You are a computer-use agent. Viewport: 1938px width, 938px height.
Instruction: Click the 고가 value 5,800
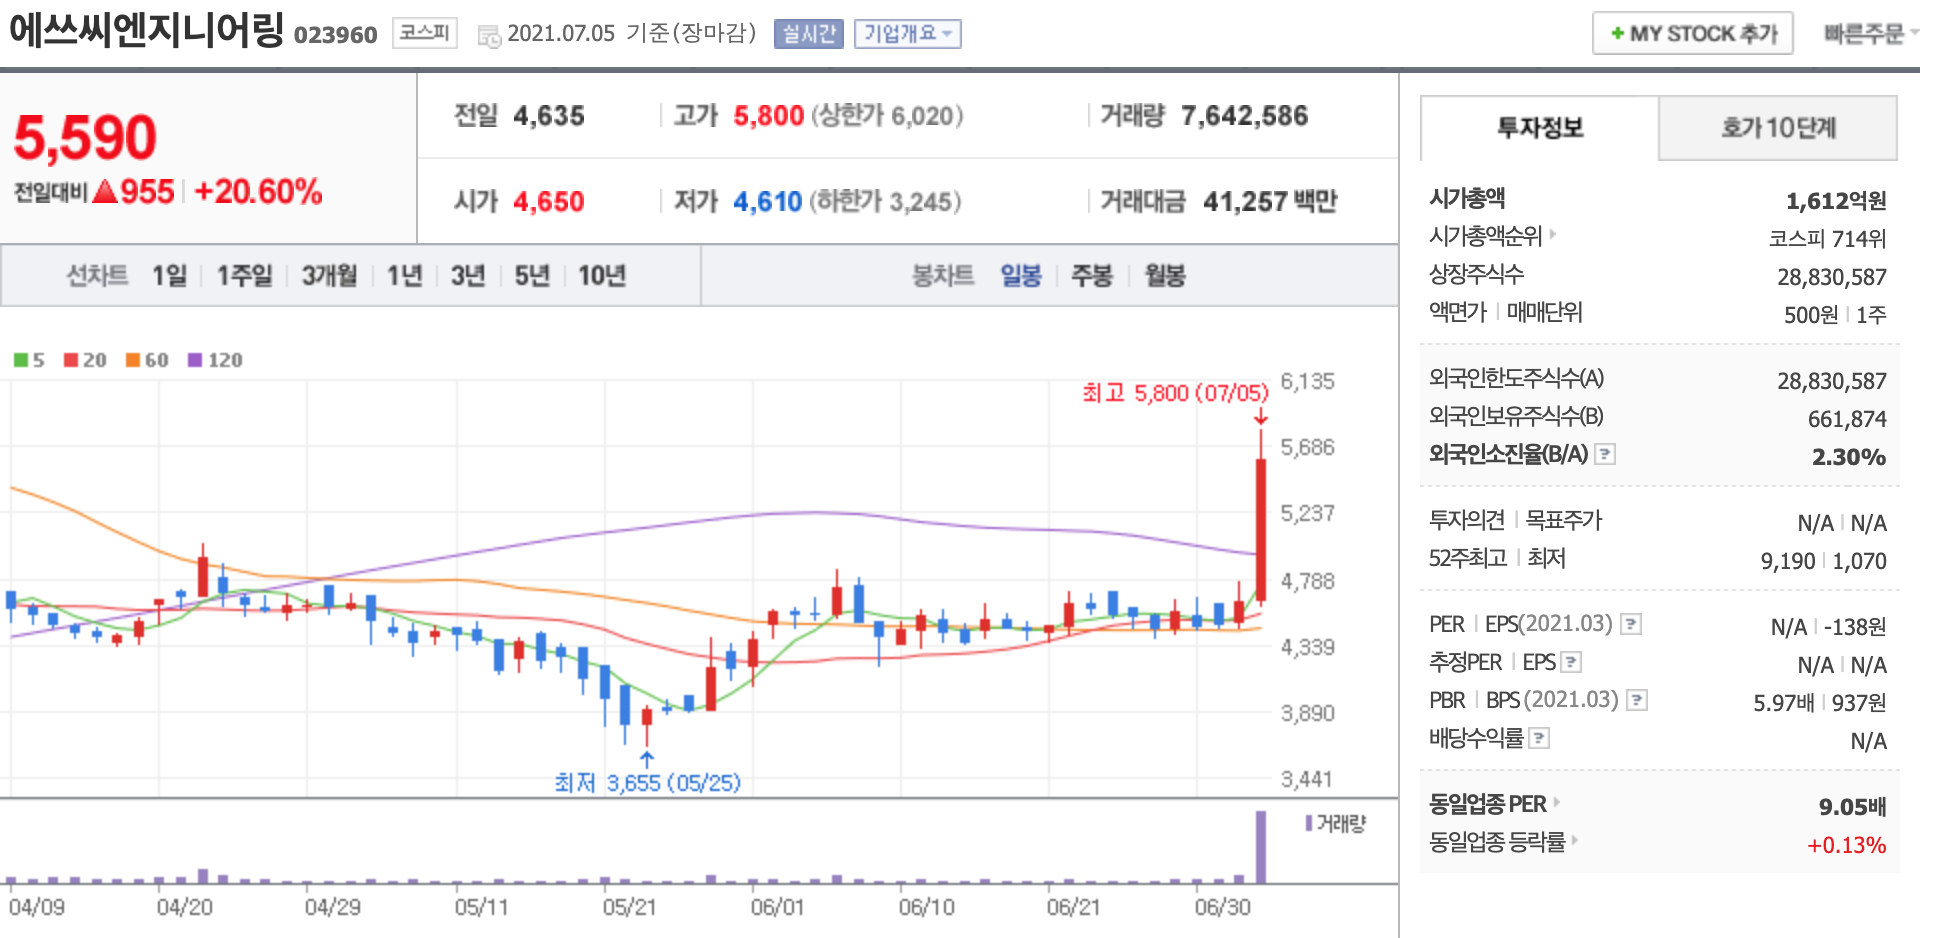pos(769,116)
